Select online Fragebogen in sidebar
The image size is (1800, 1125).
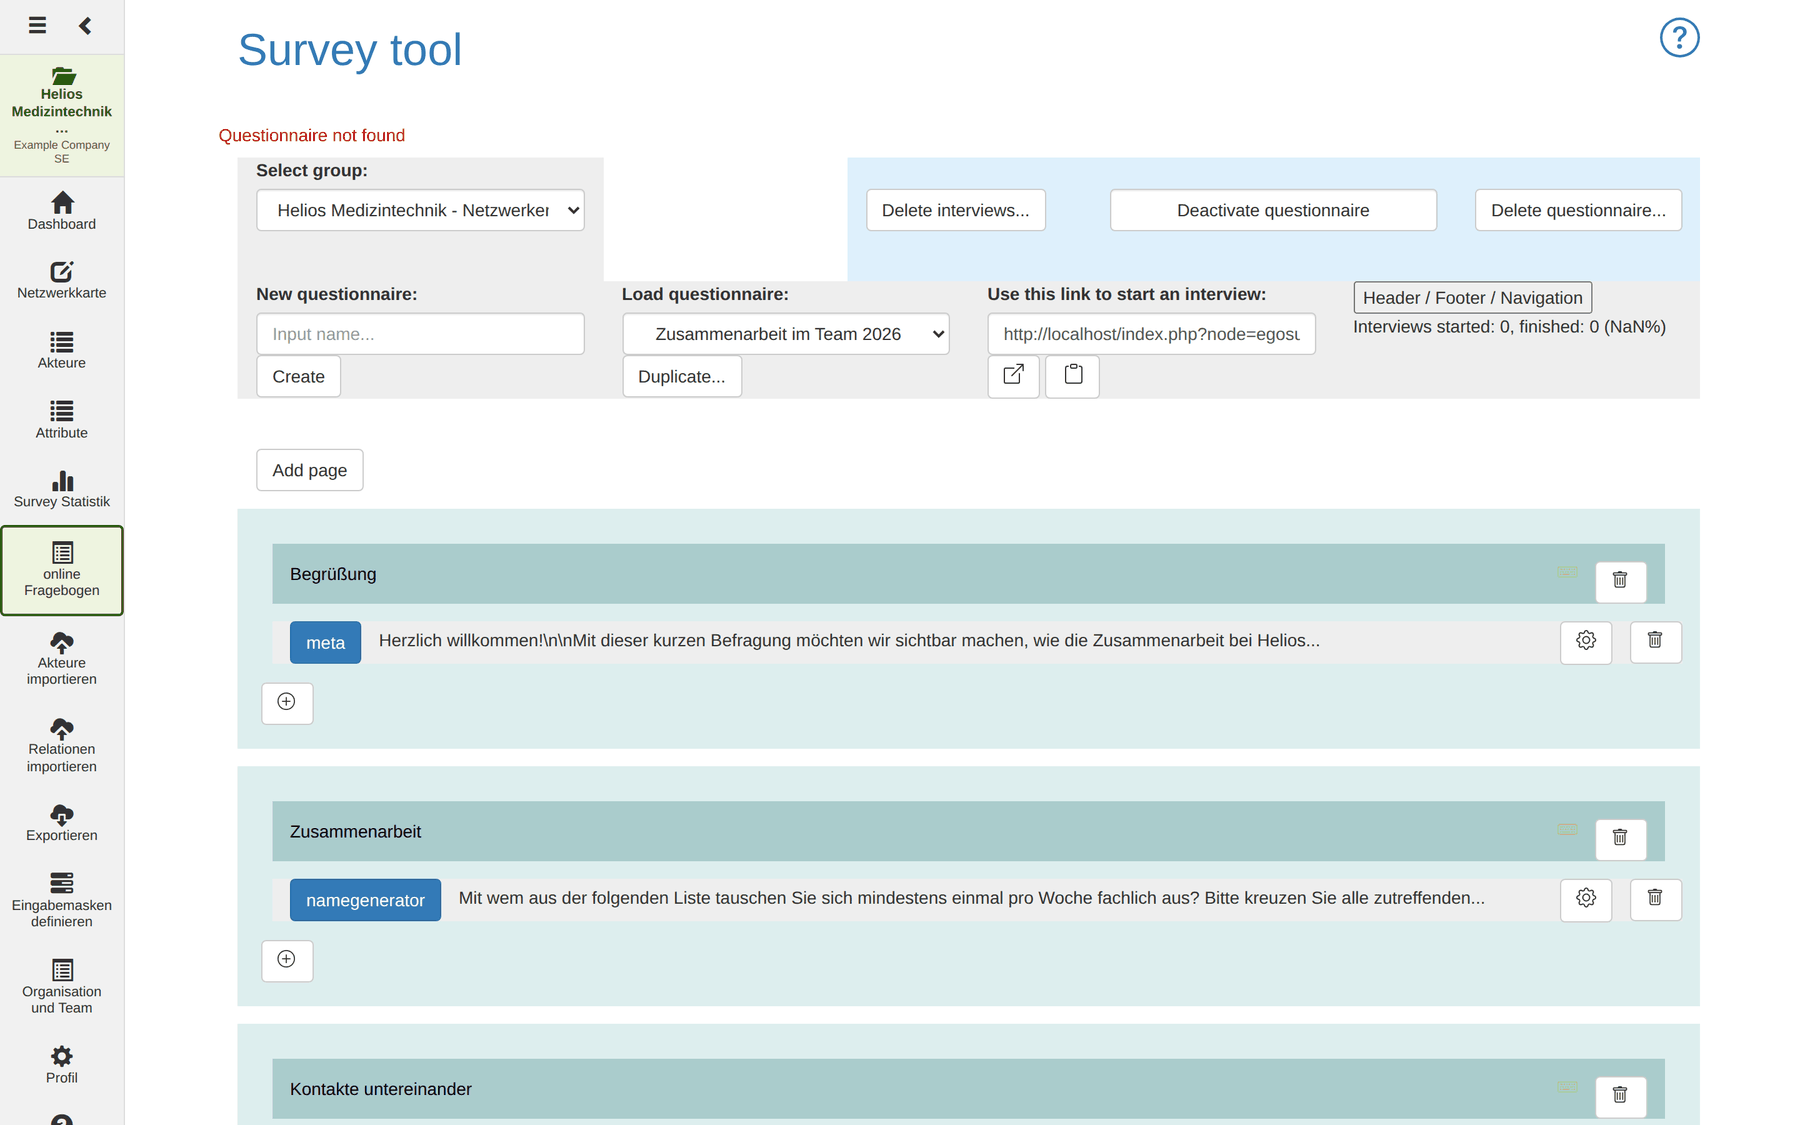pos(62,571)
